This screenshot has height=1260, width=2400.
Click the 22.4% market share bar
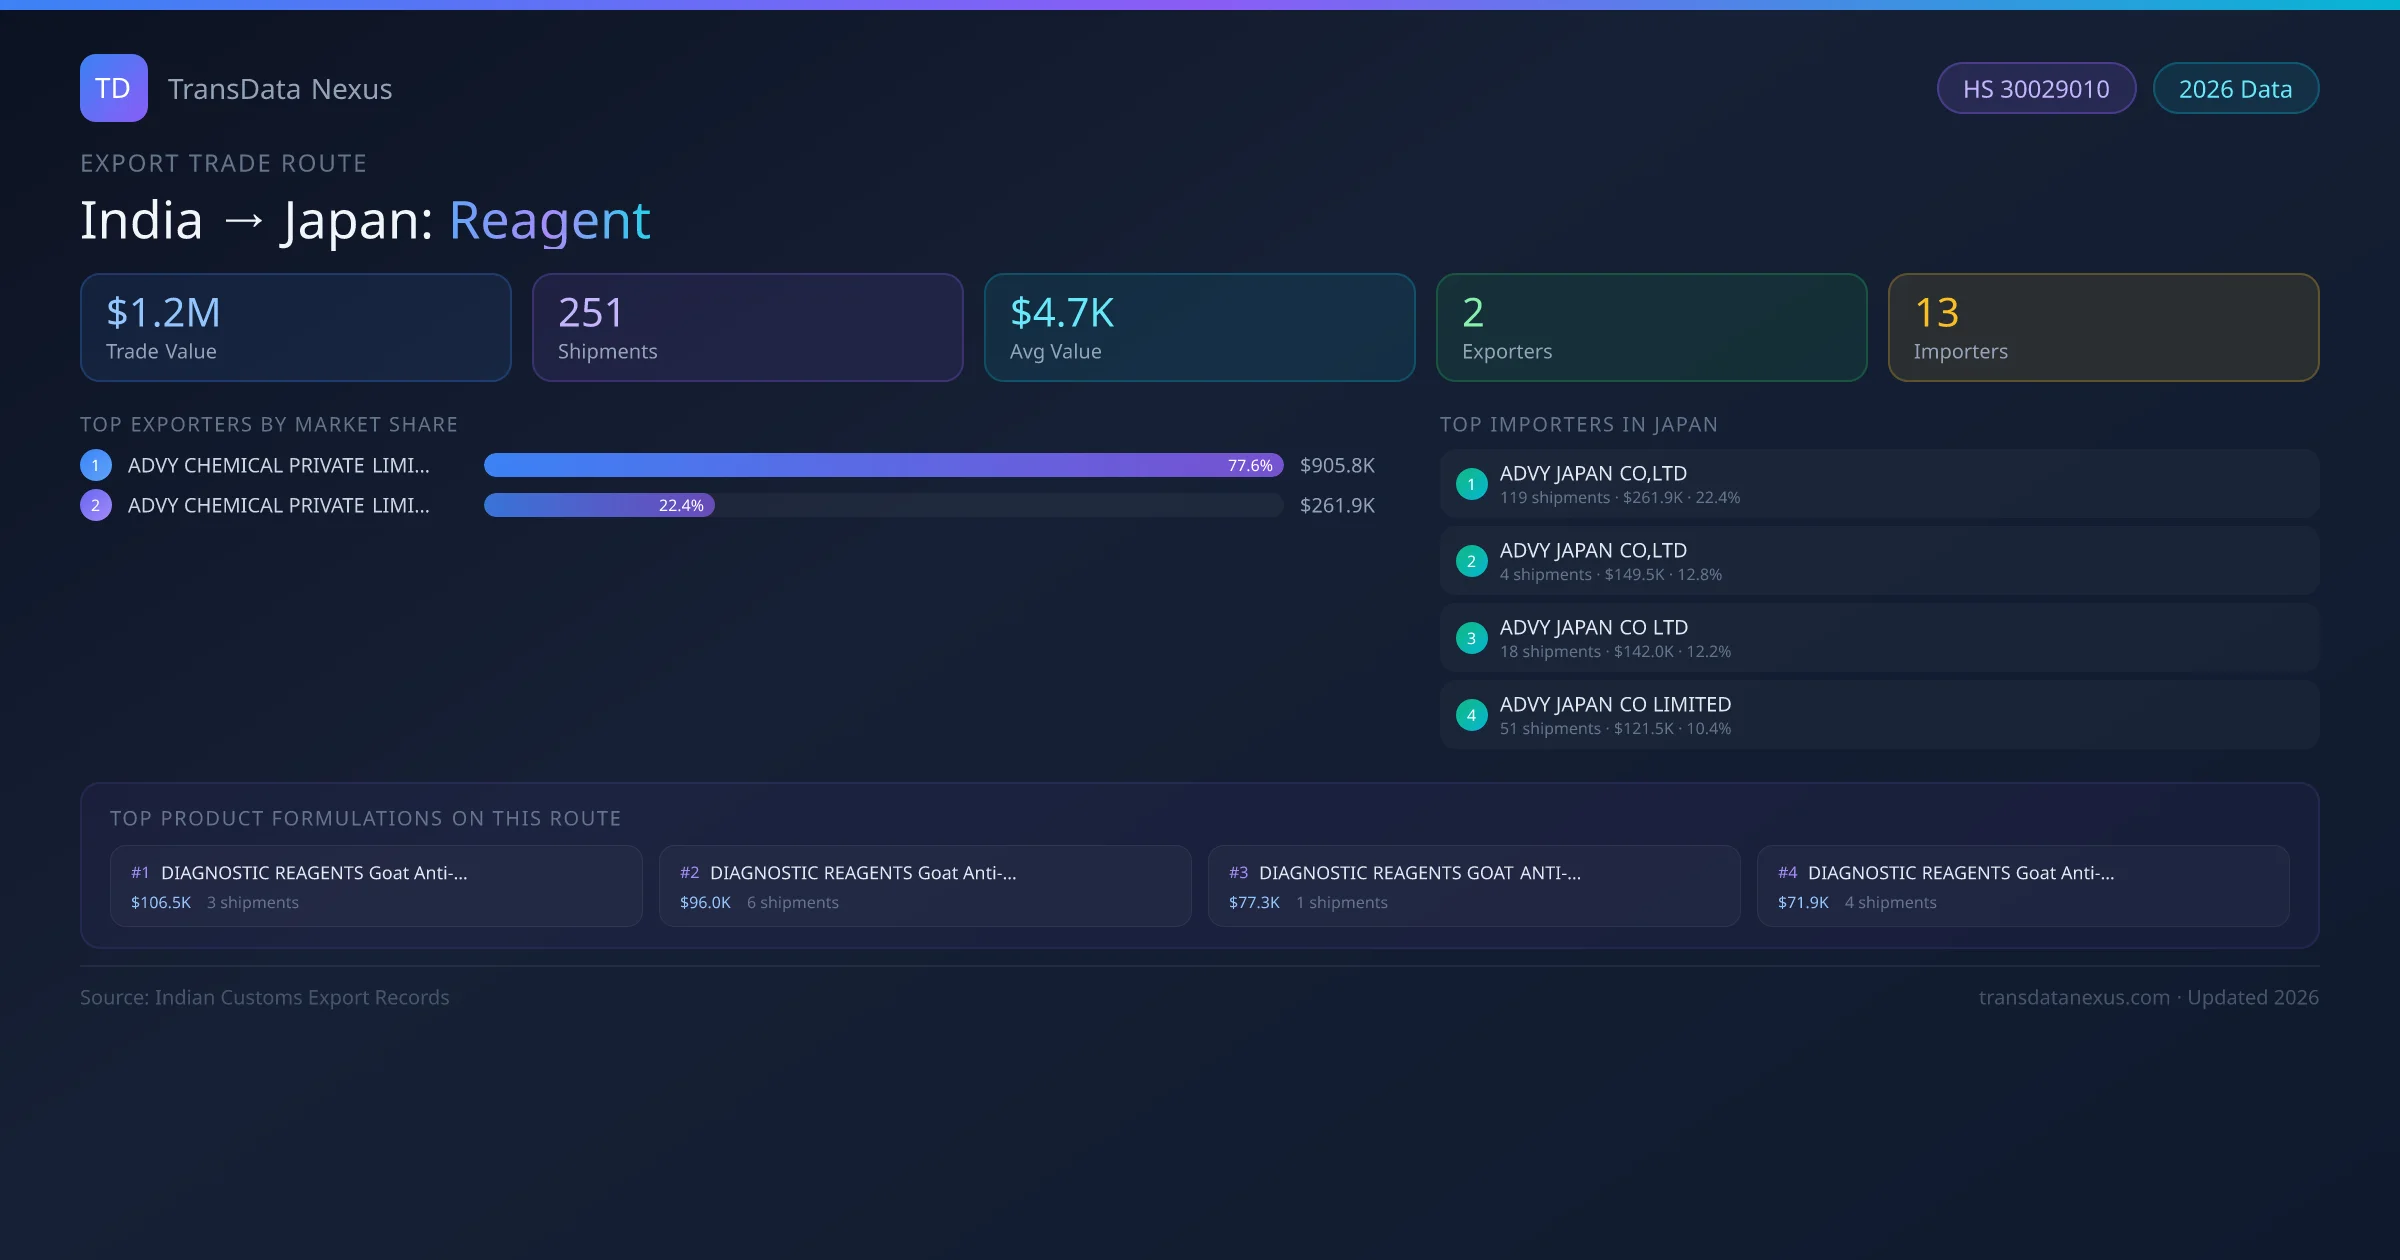(x=598, y=505)
